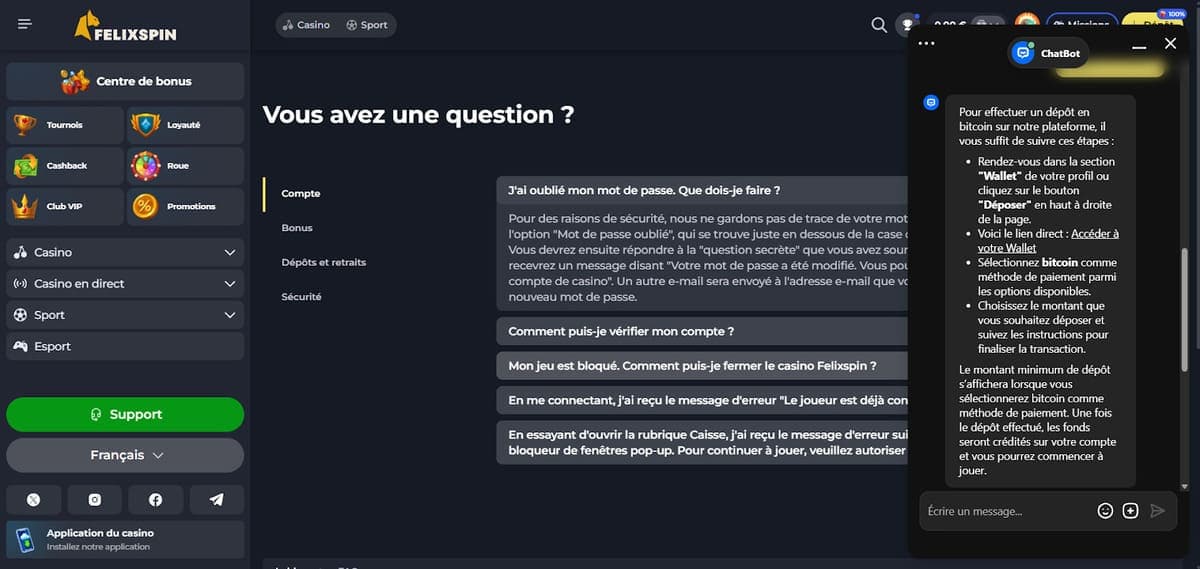This screenshot has height=569, width=1200.
Task: Open the hamburger menu icon
Action: point(25,24)
